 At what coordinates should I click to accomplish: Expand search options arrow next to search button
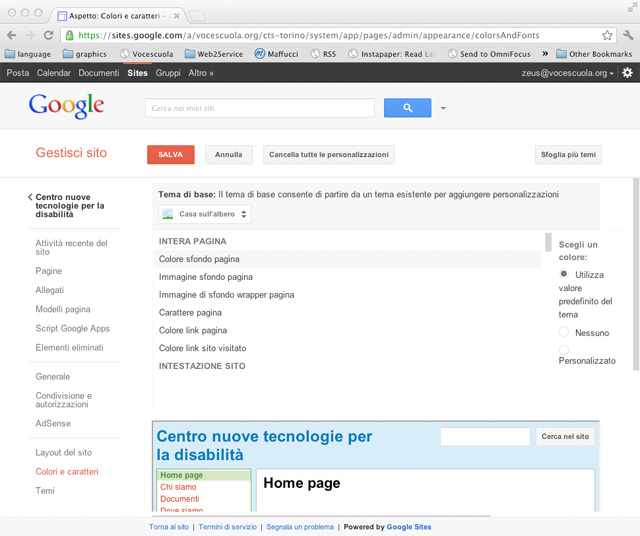coord(443,108)
